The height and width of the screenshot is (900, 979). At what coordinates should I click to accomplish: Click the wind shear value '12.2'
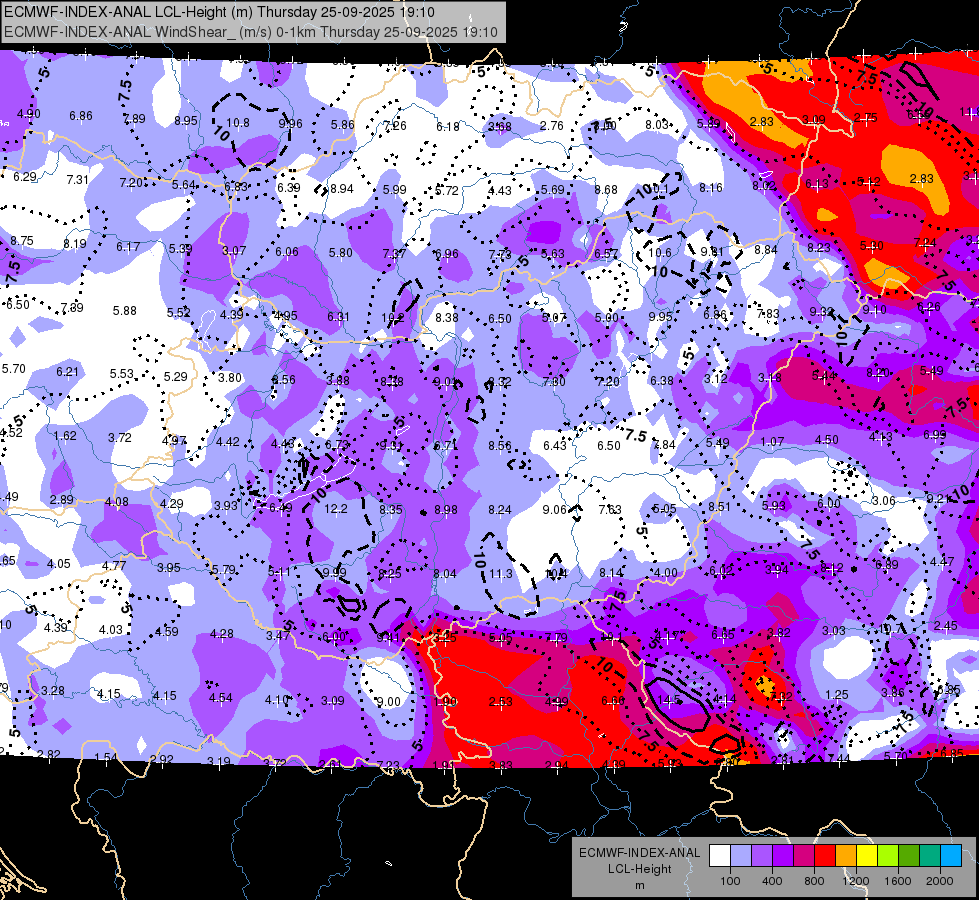(335, 509)
